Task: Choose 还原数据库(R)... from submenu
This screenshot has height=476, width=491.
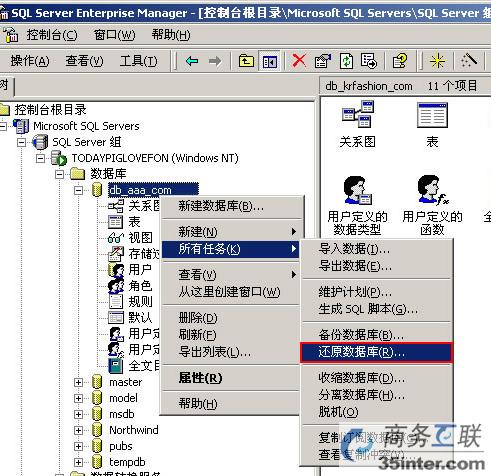Action: pyautogui.click(x=376, y=352)
